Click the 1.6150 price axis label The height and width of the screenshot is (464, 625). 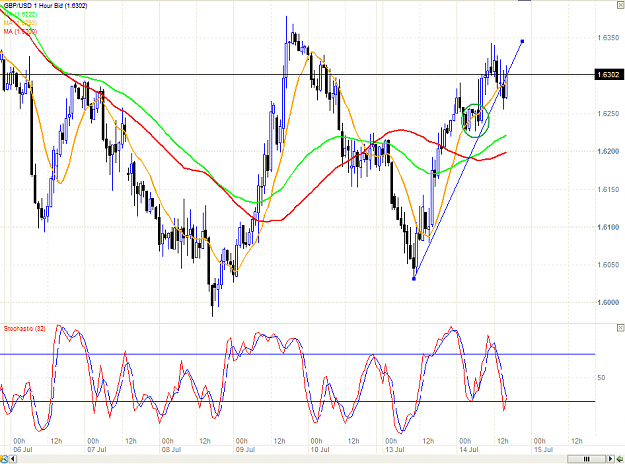coord(608,189)
